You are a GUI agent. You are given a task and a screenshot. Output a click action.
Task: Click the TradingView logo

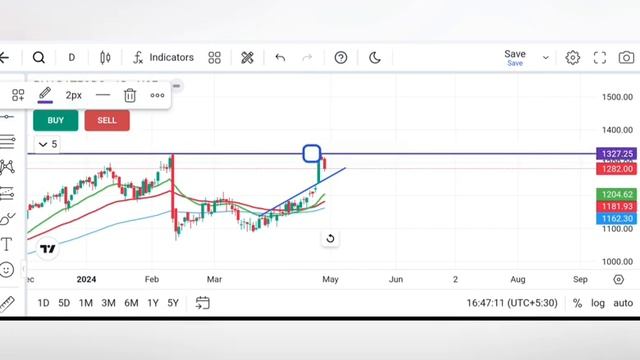(x=47, y=249)
